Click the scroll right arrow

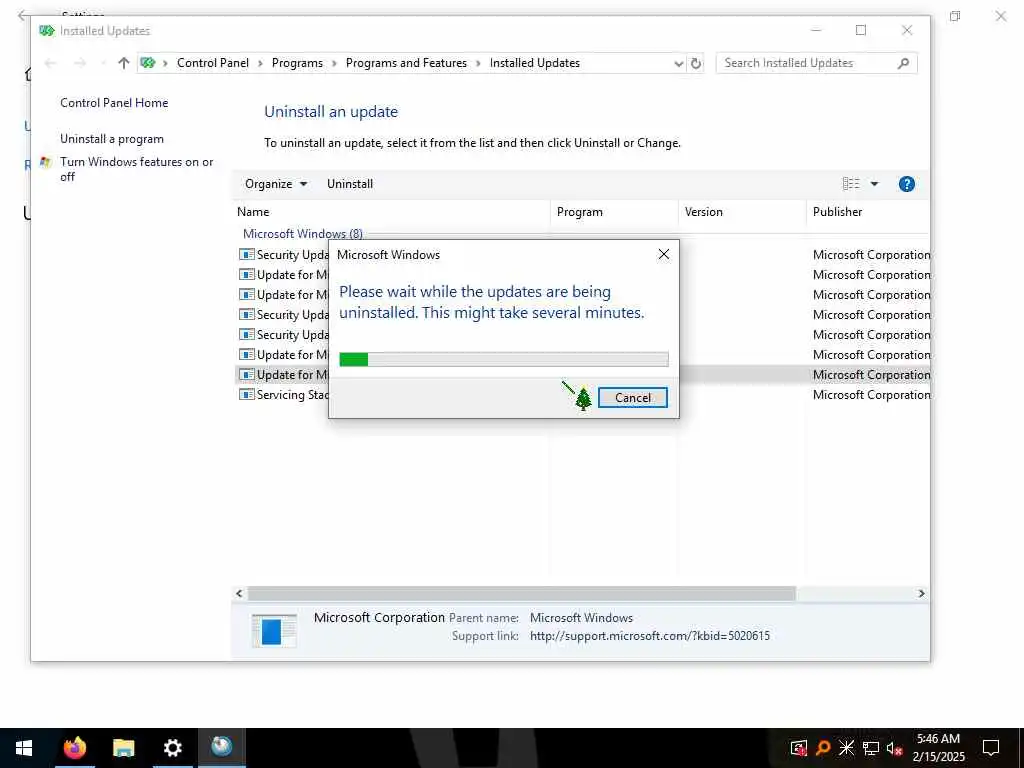click(x=921, y=594)
